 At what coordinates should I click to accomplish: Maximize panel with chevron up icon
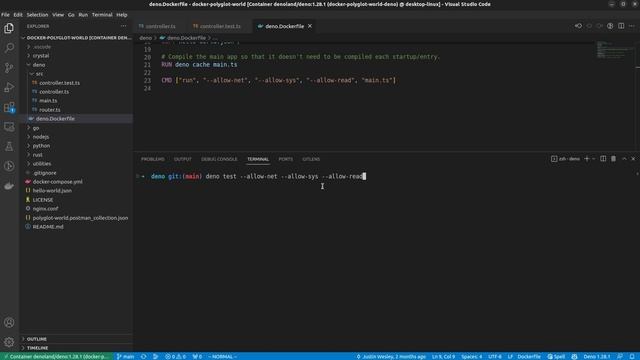click(624, 159)
